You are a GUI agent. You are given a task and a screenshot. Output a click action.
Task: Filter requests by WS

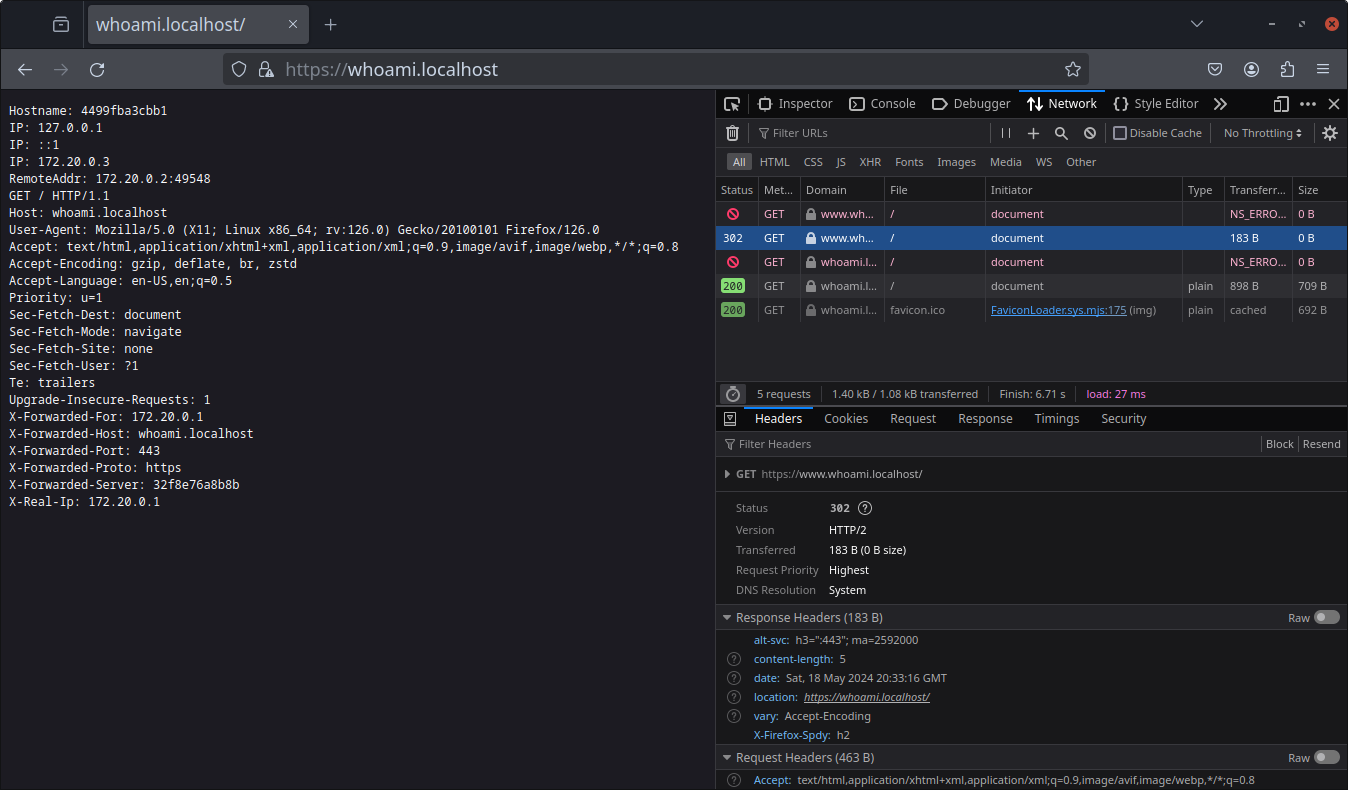click(x=1043, y=162)
